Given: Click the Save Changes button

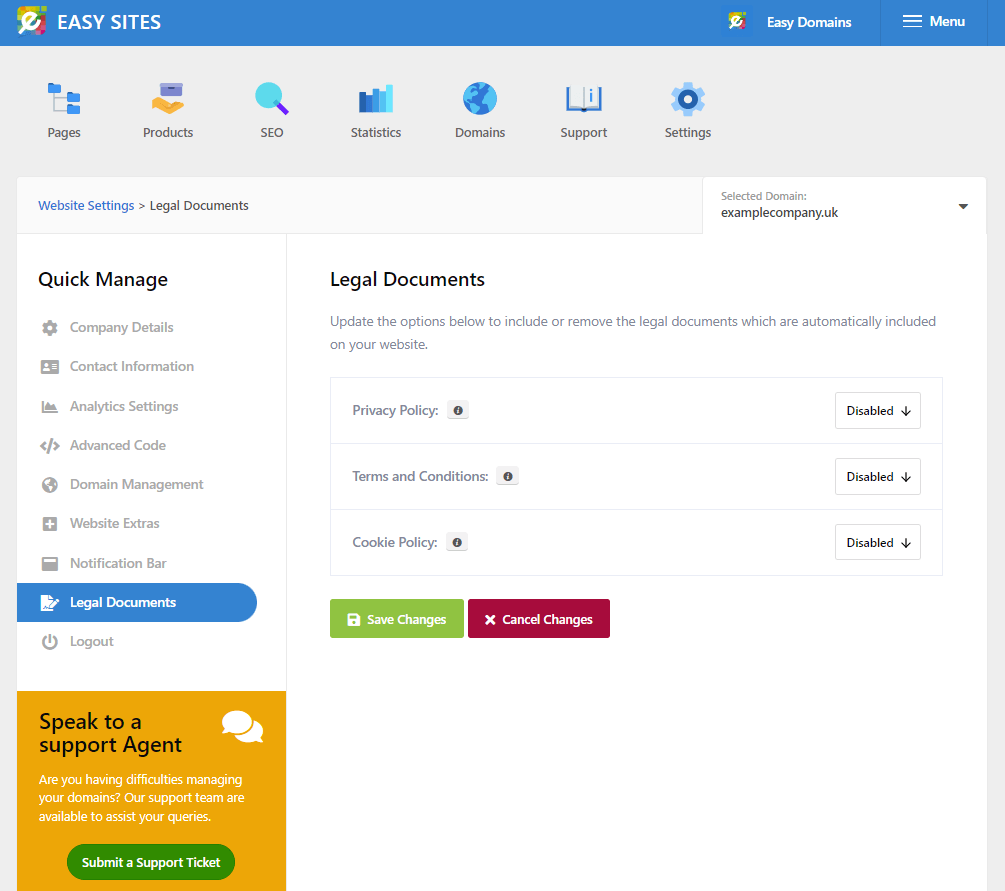Looking at the screenshot, I should pos(397,619).
